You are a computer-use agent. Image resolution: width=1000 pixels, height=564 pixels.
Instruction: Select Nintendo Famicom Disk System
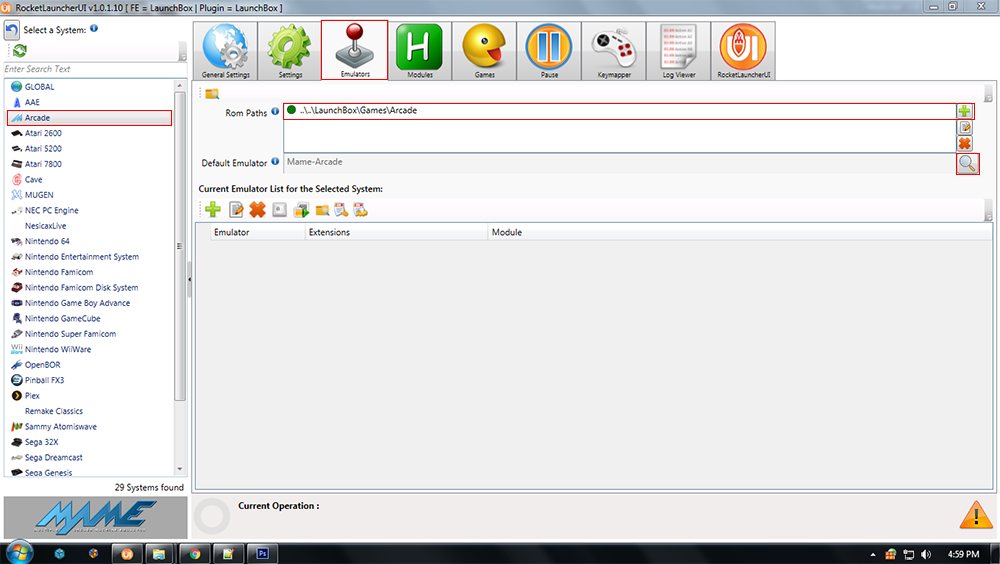point(75,288)
